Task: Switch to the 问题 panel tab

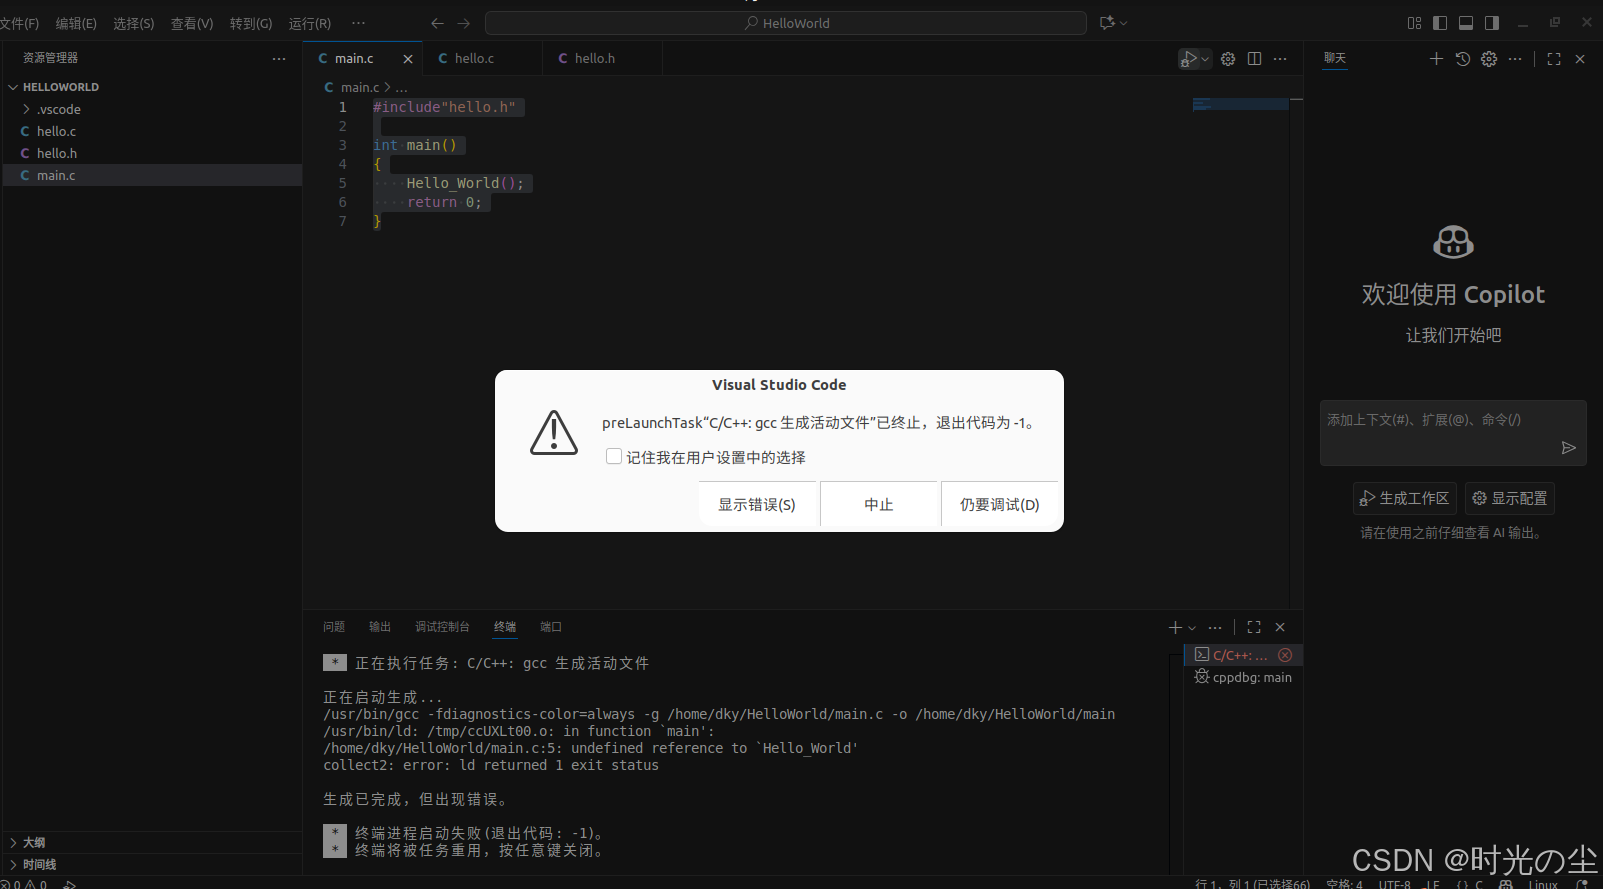Action: tap(334, 627)
